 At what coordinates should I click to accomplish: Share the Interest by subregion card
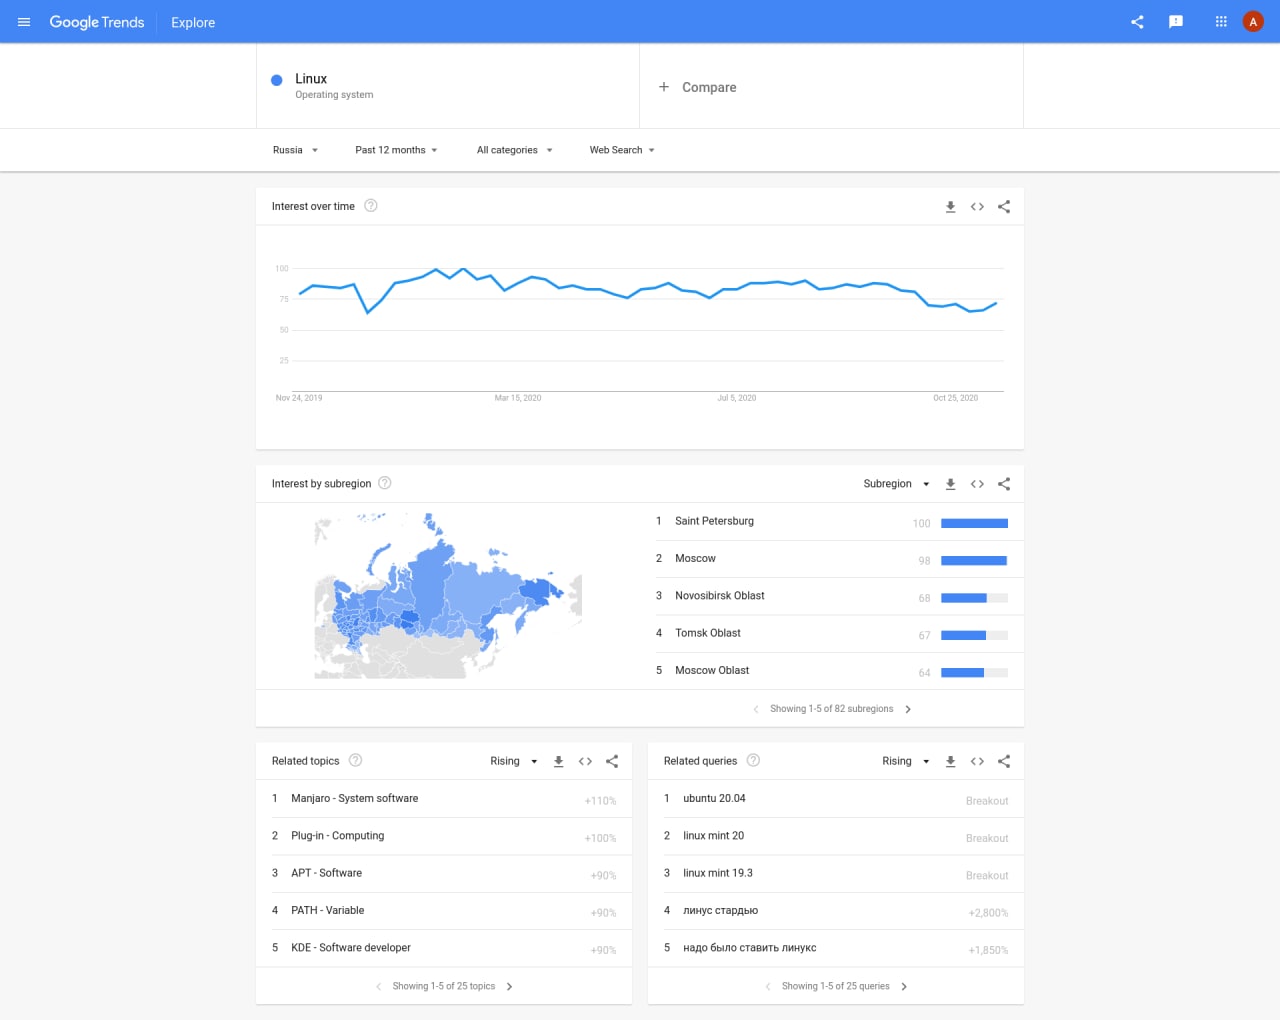[x=1004, y=484]
